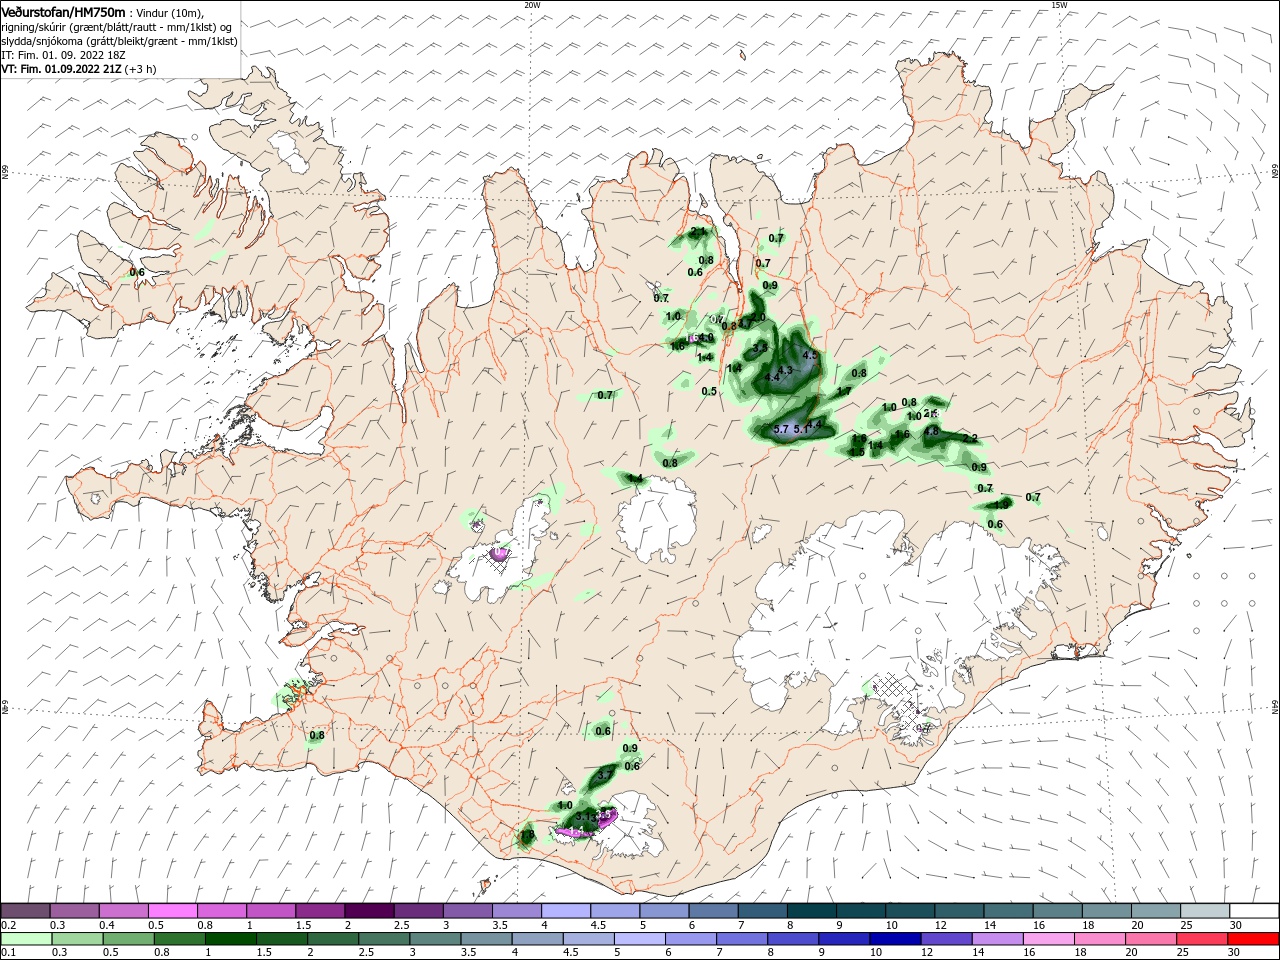Click the 5.7 precipitation value on the map

click(x=782, y=429)
